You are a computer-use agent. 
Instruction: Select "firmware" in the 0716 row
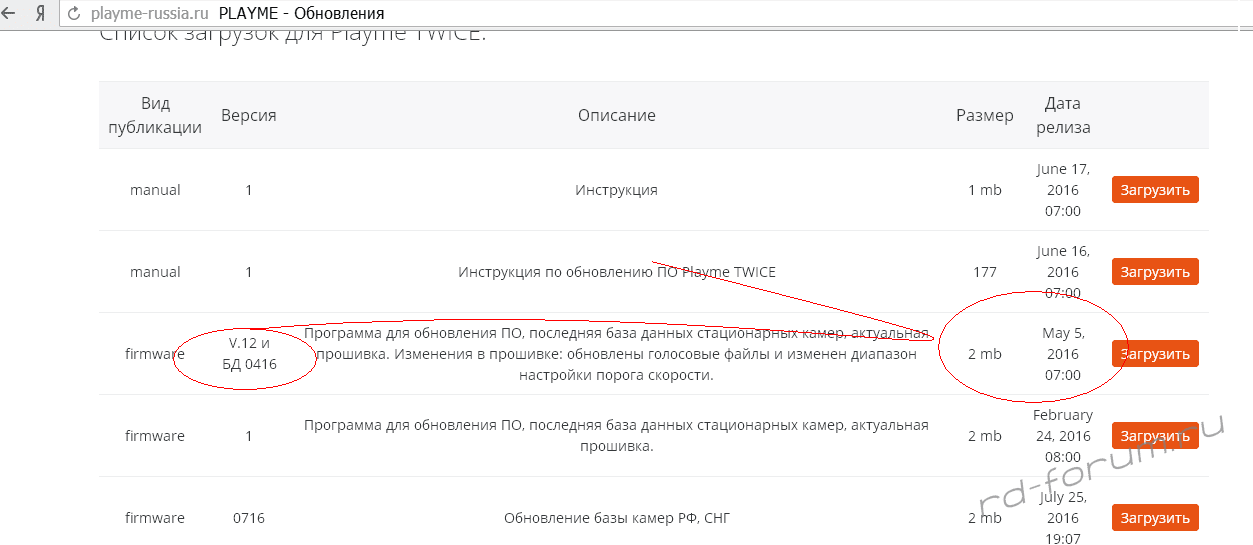pyautogui.click(x=155, y=518)
